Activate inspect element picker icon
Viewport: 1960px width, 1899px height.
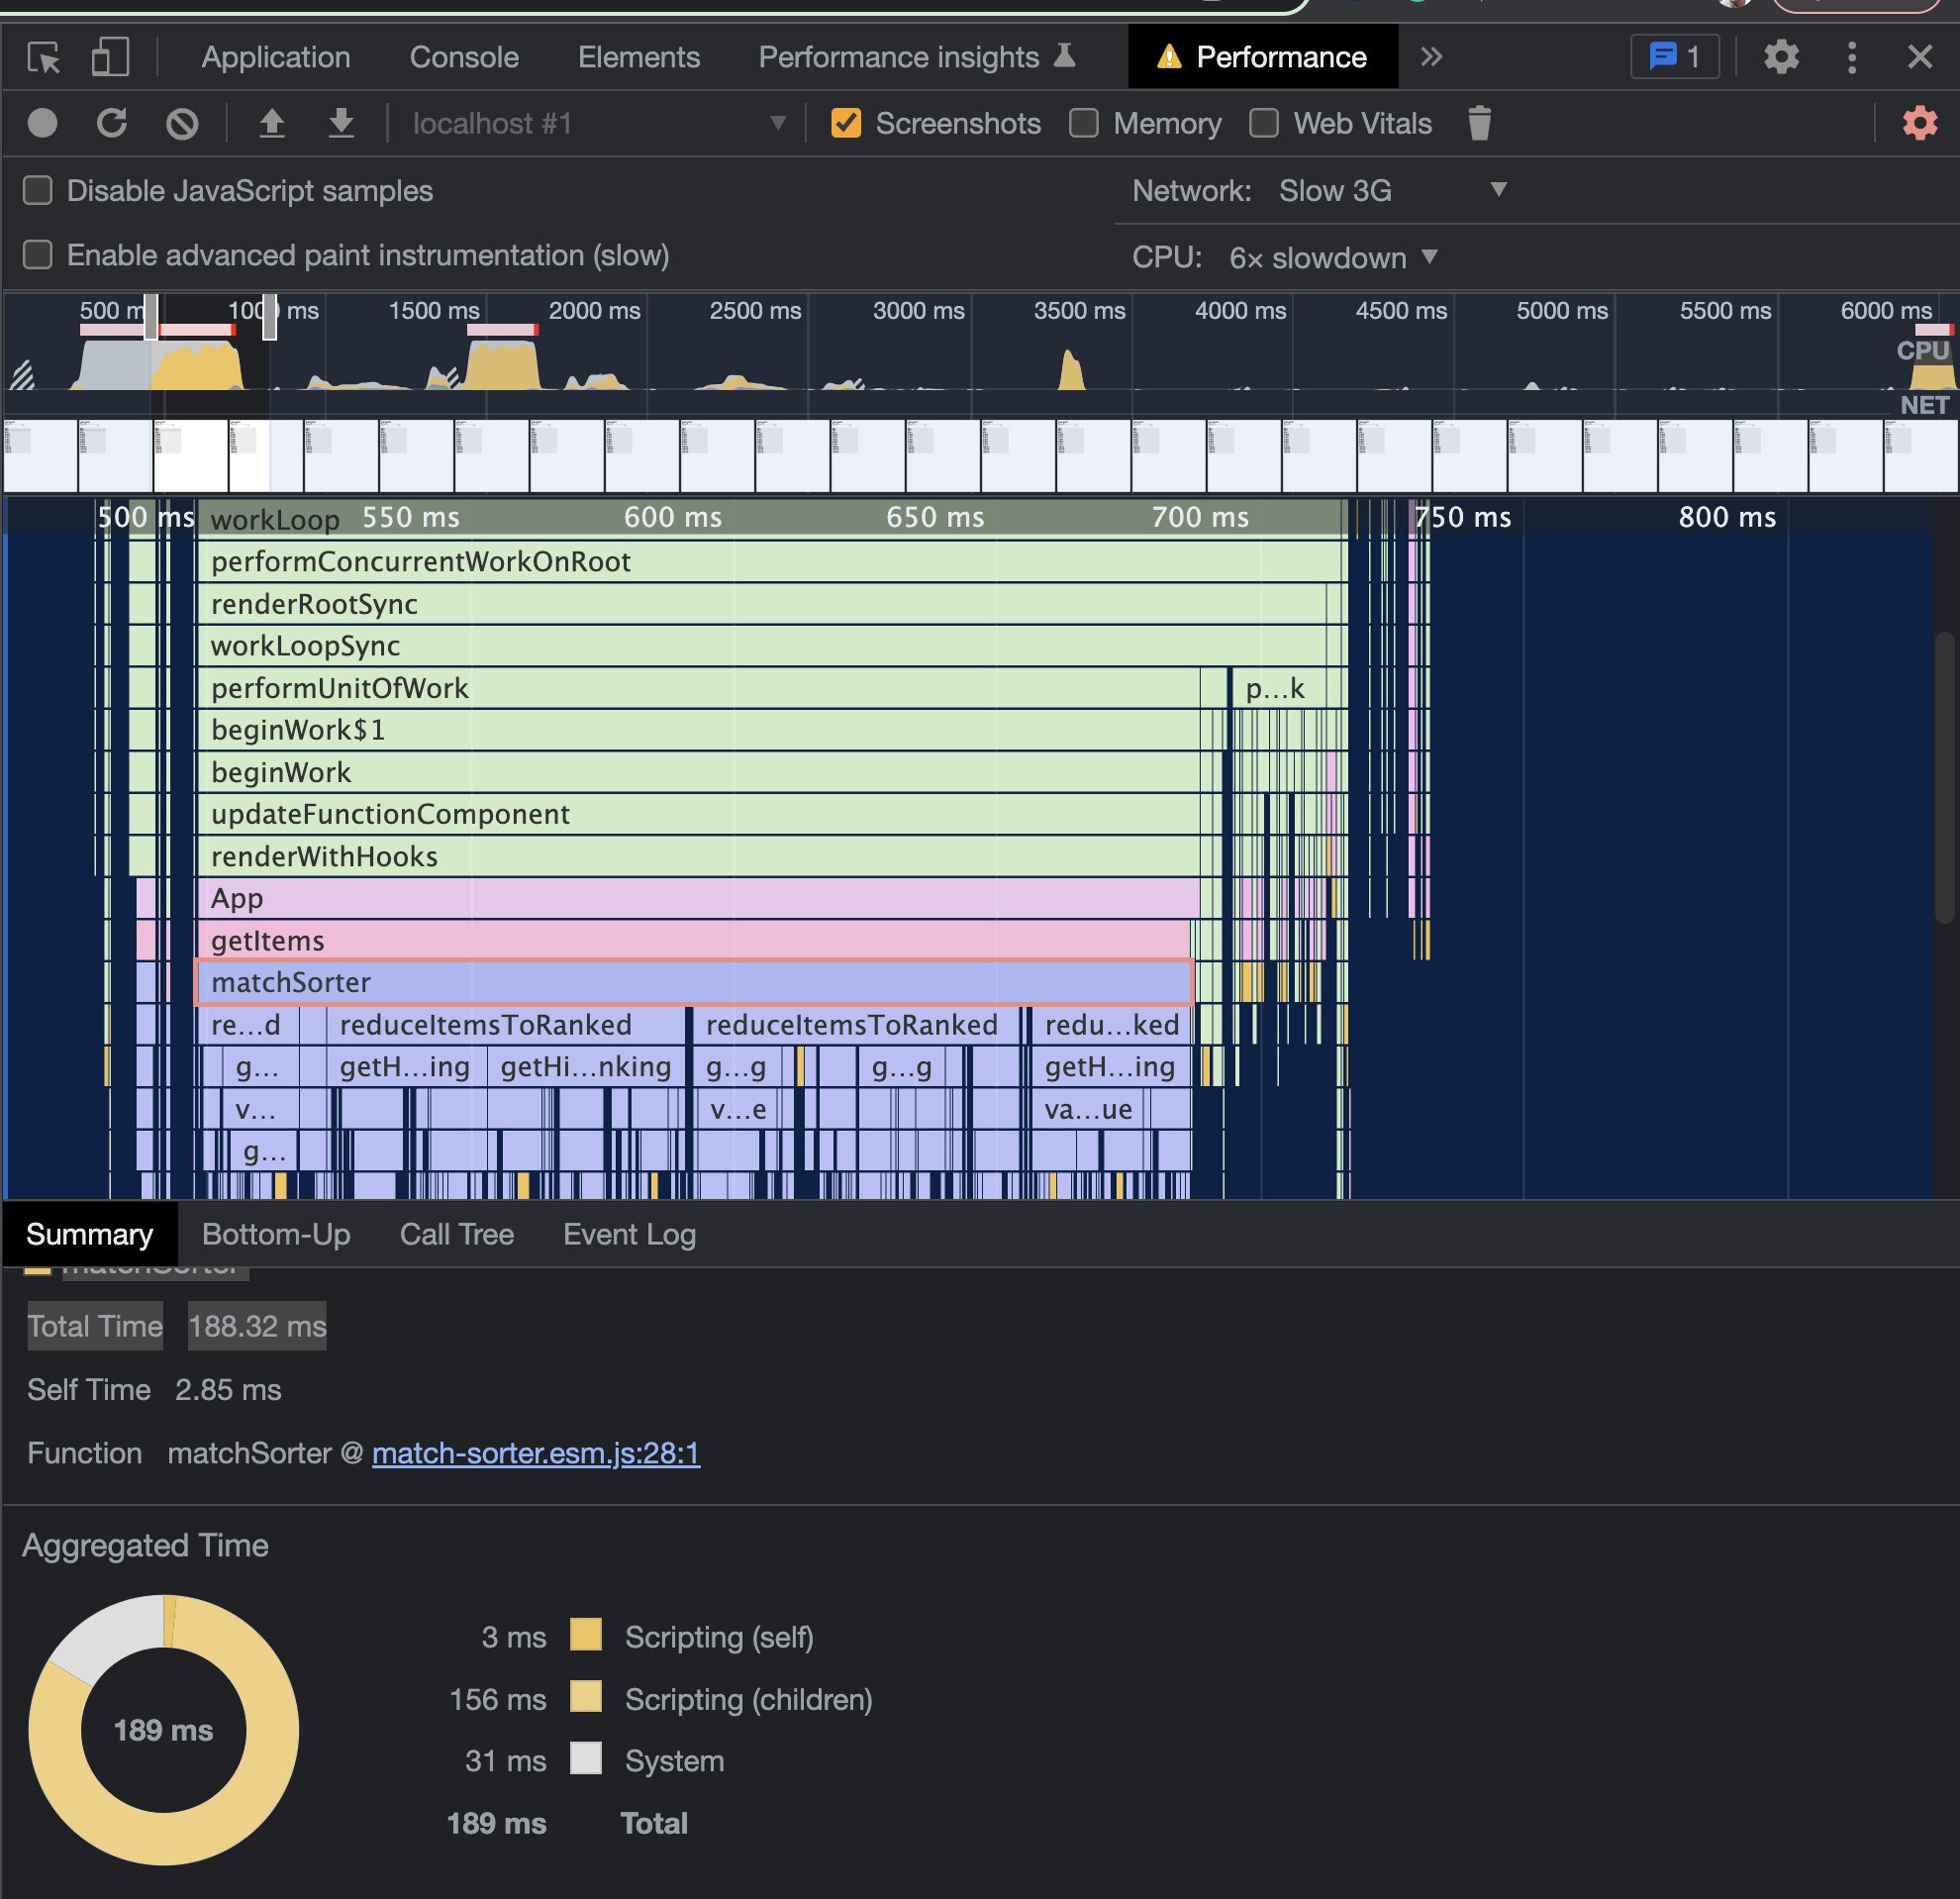point(44,57)
